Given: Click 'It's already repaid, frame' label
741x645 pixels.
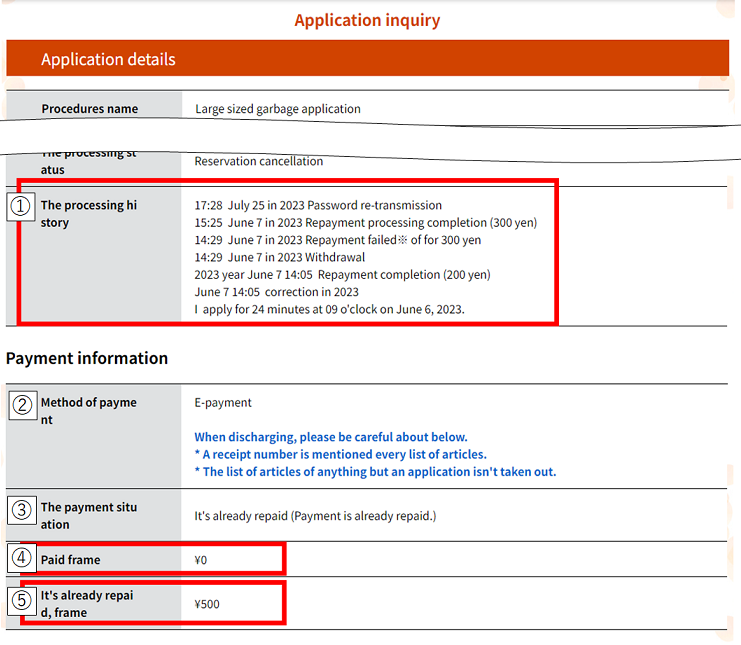Looking at the screenshot, I should pyautogui.click(x=87, y=604).
